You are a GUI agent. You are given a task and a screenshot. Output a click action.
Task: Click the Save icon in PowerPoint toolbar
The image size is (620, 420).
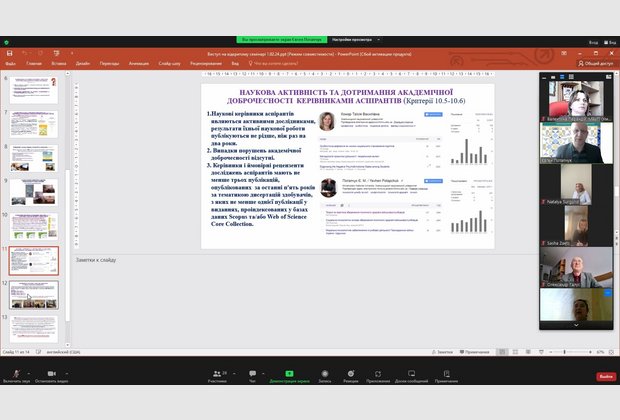click(10, 53)
